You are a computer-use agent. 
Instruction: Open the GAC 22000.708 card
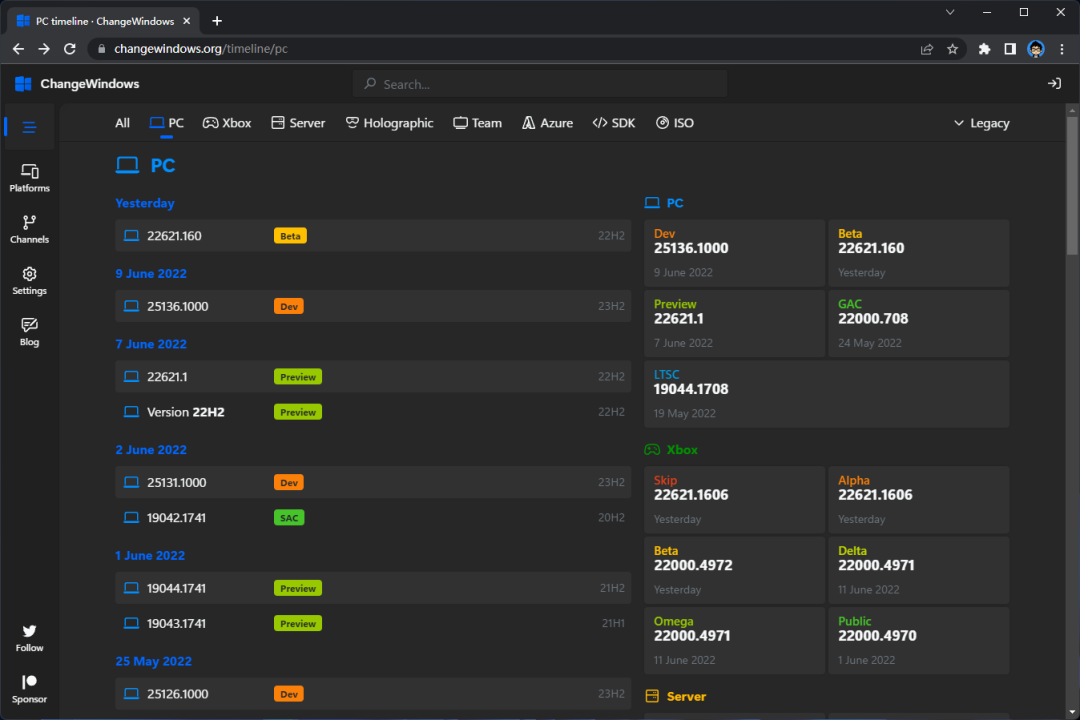coord(919,323)
